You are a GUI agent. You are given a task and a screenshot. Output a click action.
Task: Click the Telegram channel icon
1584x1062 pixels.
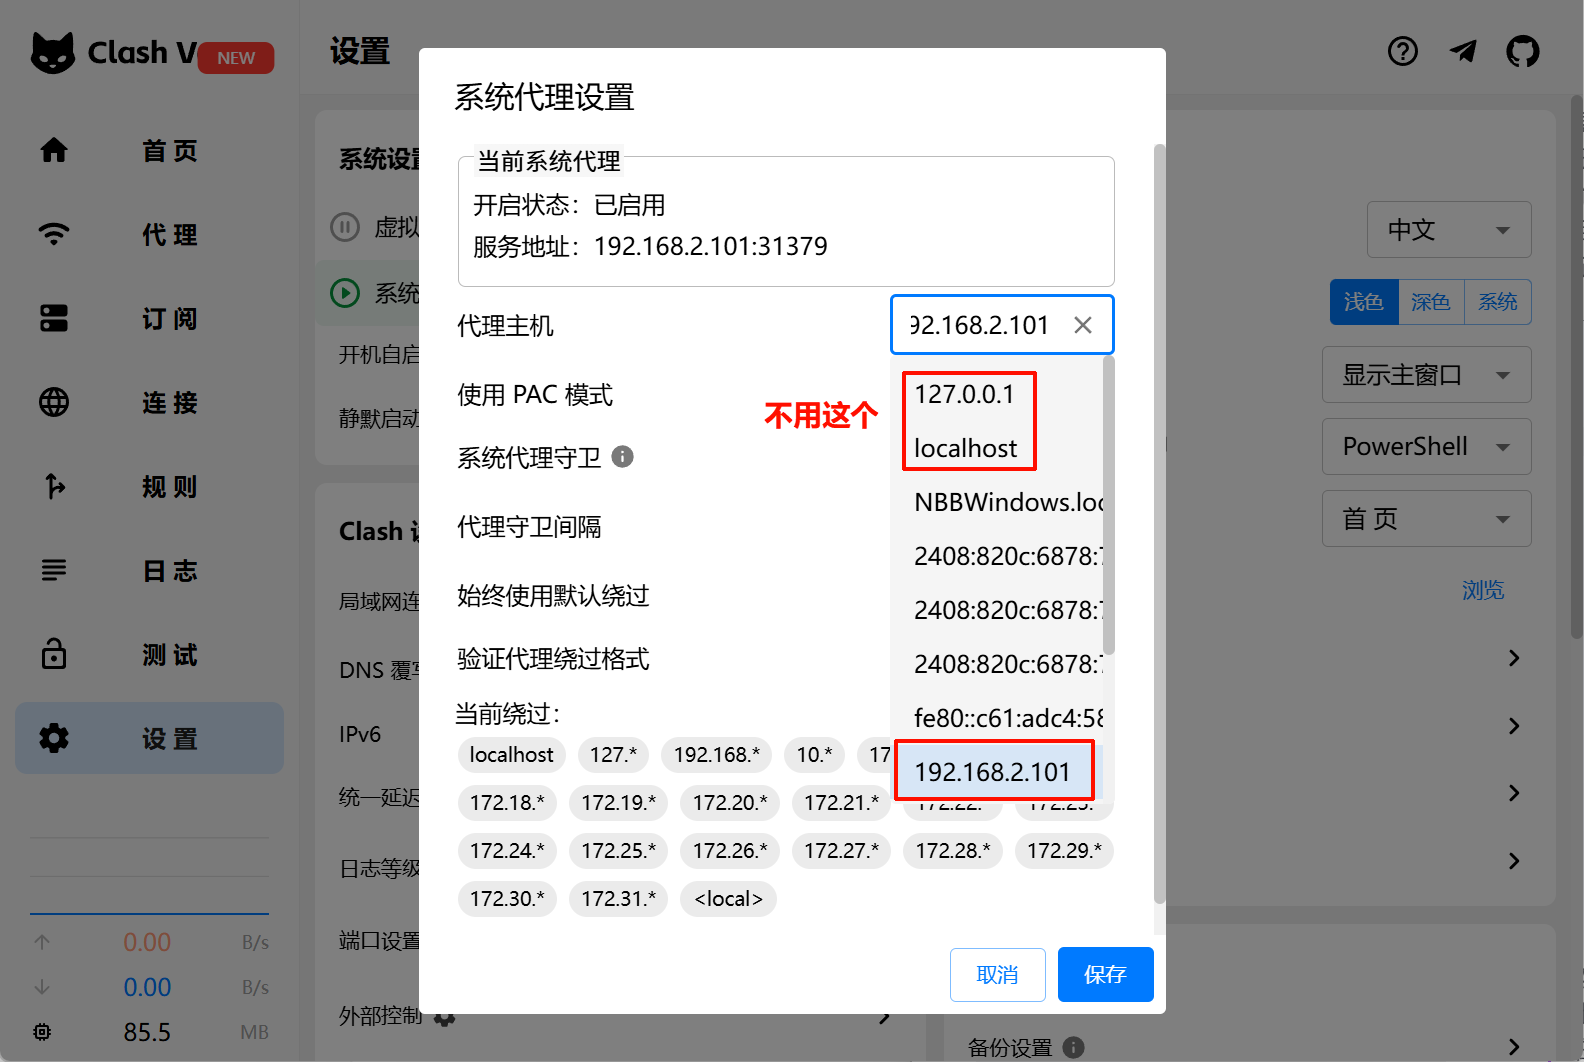click(1463, 51)
